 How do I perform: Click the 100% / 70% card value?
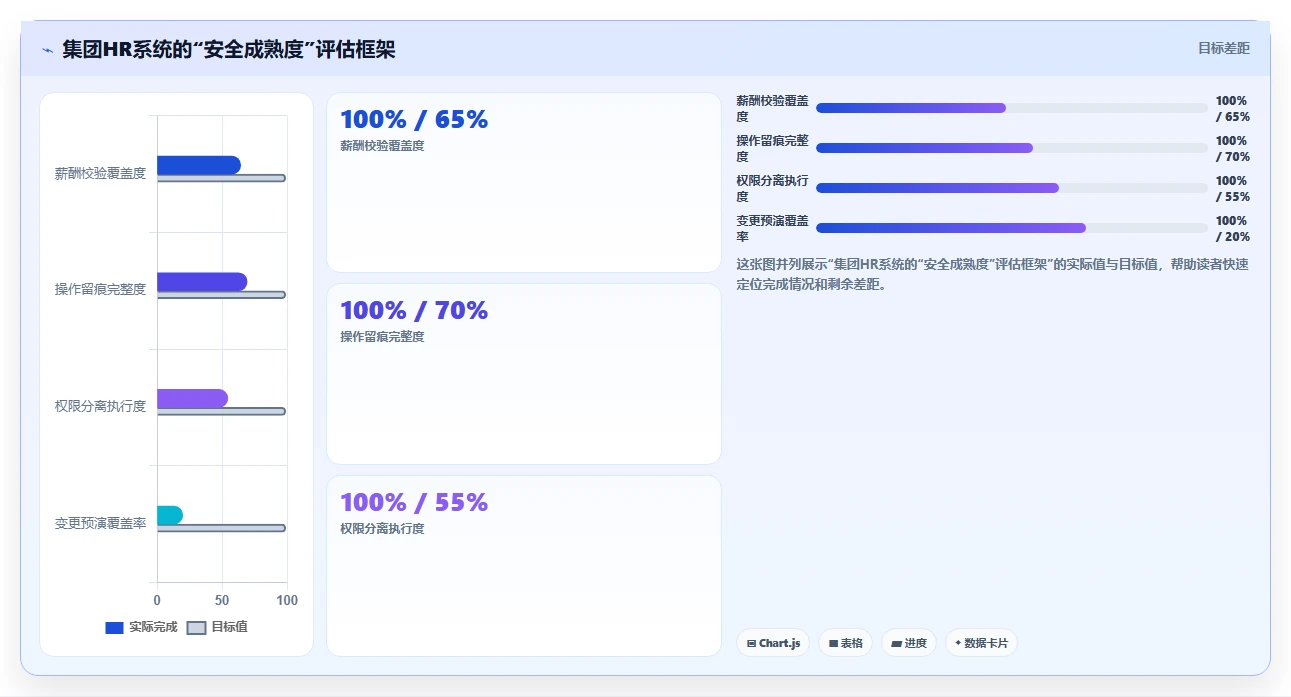[414, 310]
